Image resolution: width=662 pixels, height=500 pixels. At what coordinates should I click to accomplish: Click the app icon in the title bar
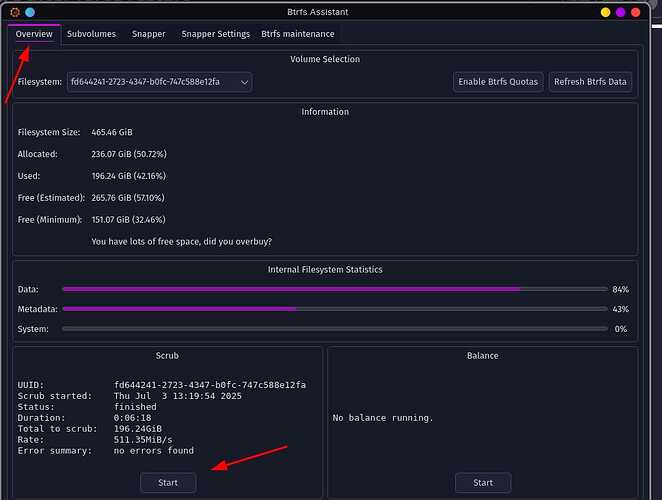[x=15, y=12]
